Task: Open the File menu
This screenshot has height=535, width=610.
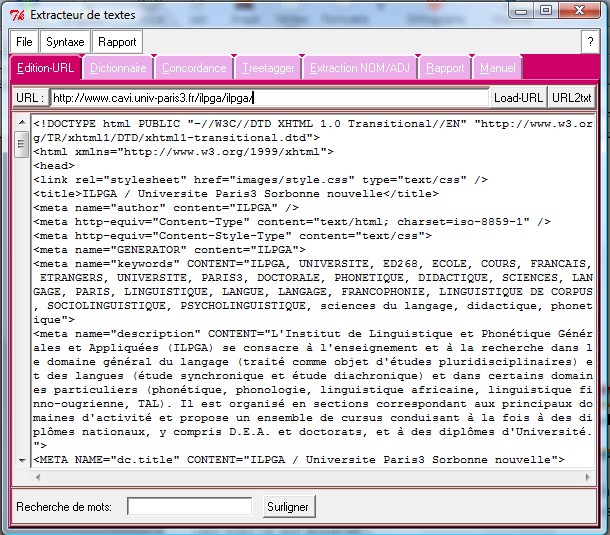Action: 24,42
